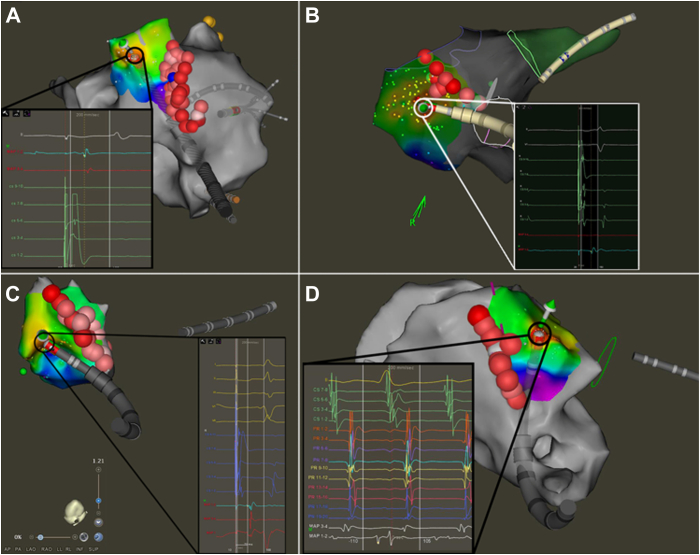700x555 pixels.
Task: Click the plus zoom-in icon above the vertical slider
Action: pos(98,470)
